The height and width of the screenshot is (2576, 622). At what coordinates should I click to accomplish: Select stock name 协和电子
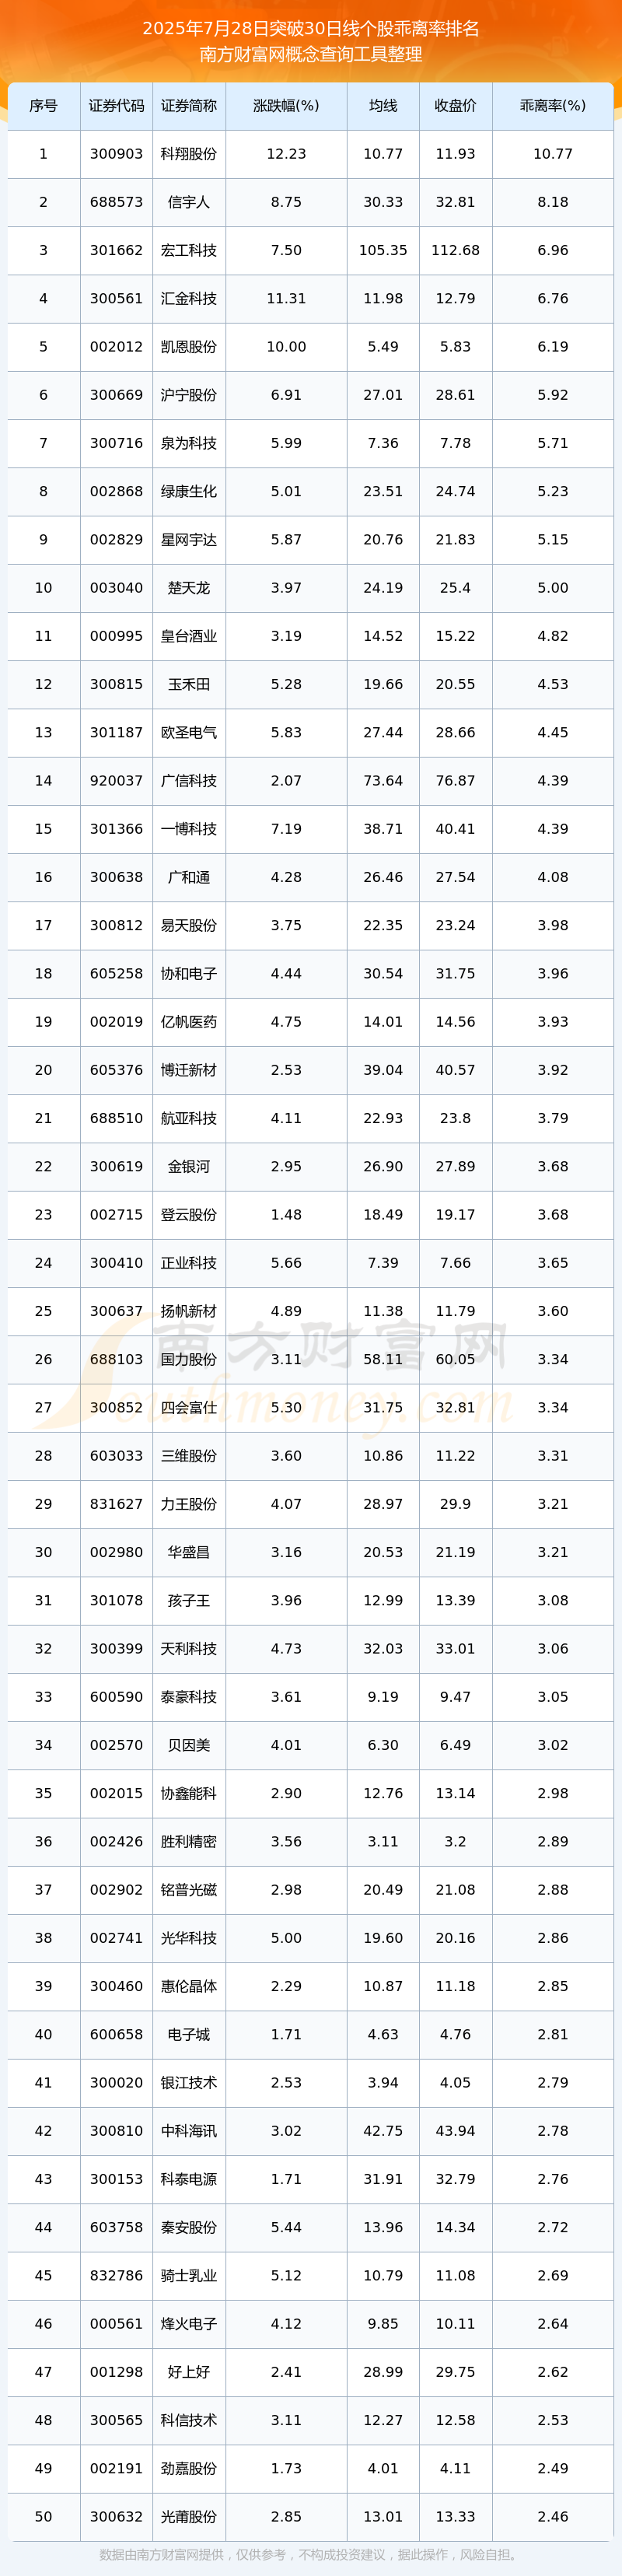(x=189, y=974)
